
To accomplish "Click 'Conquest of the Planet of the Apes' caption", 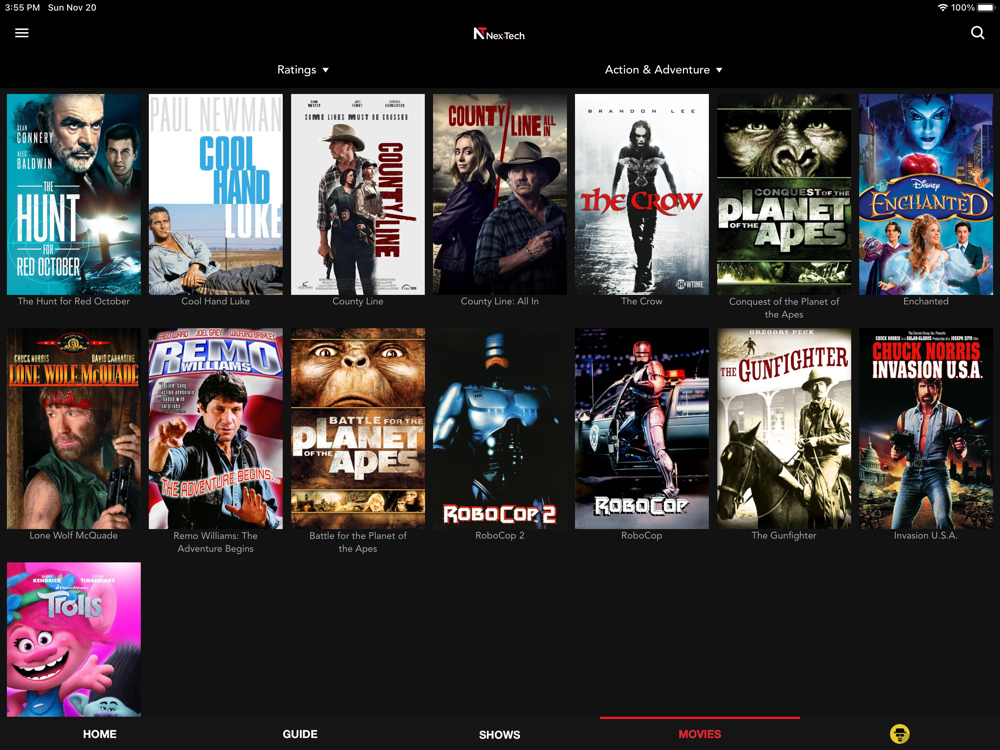I will (x=784, y=308).
